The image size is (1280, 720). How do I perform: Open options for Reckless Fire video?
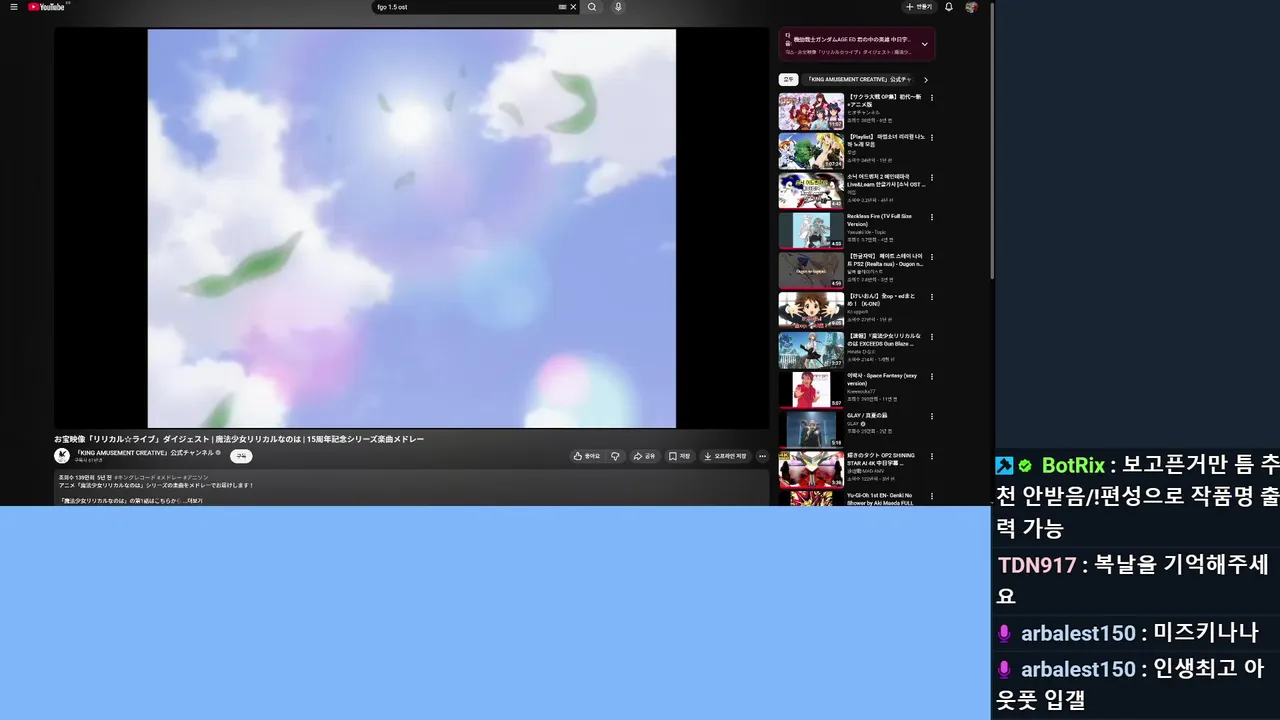tap(932, 217)
